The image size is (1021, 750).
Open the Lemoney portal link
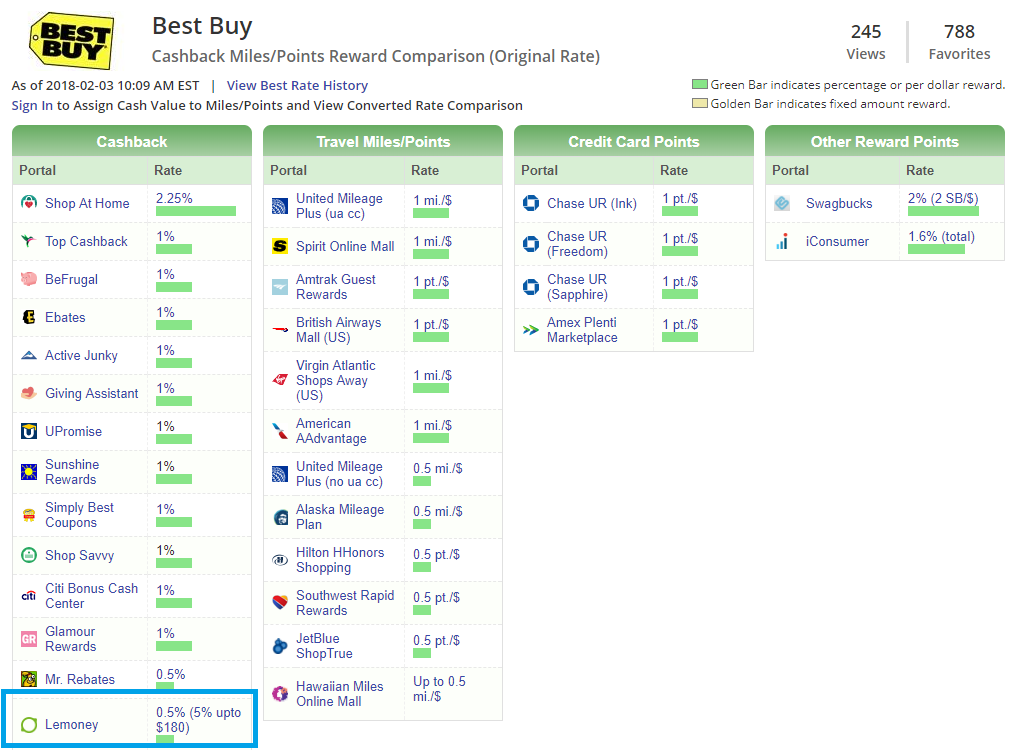(x=72, y=725)
